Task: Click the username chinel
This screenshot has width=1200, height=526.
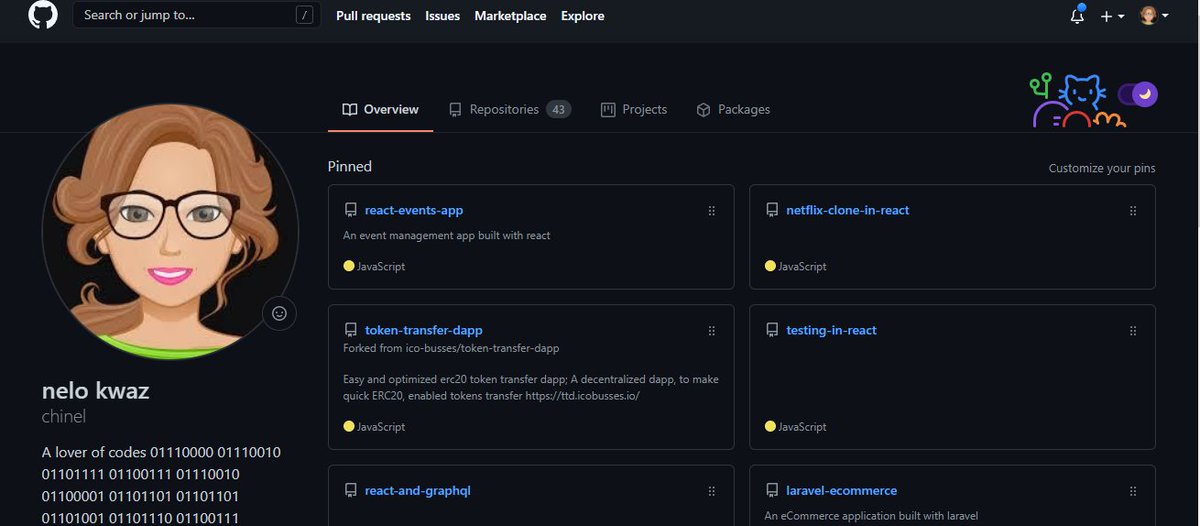Action: pos(64,416)
